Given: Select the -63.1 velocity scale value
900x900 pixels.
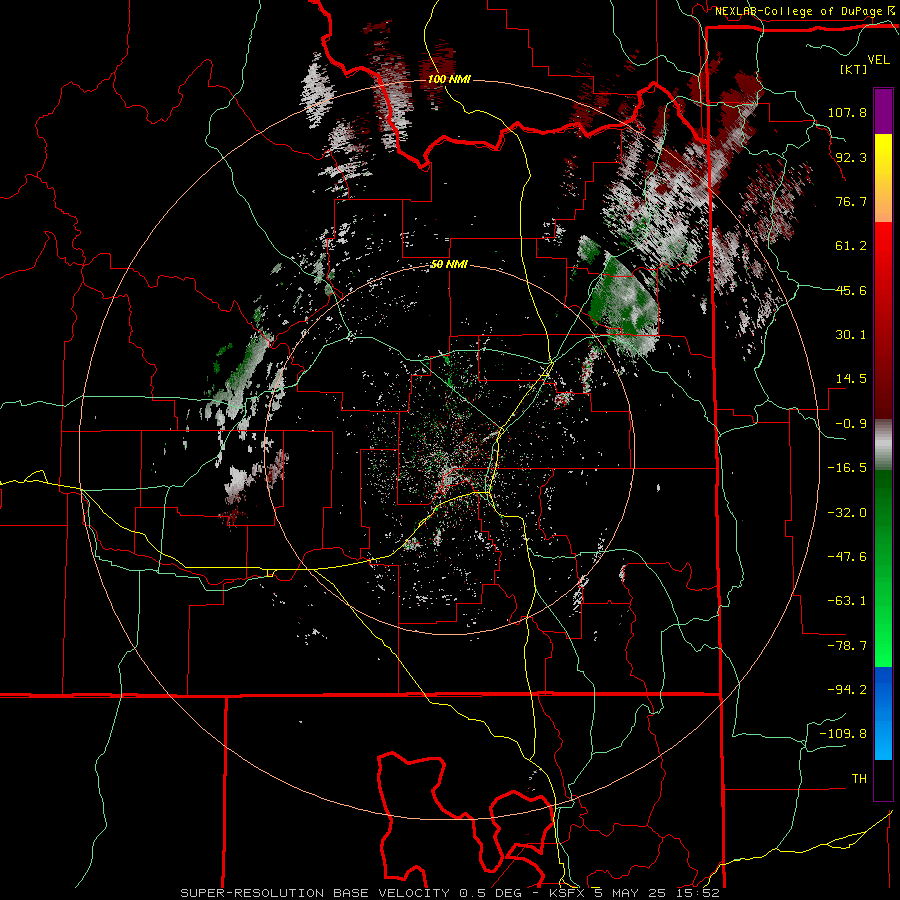Looking at the screenshot, I should click(x=847, y=601).
